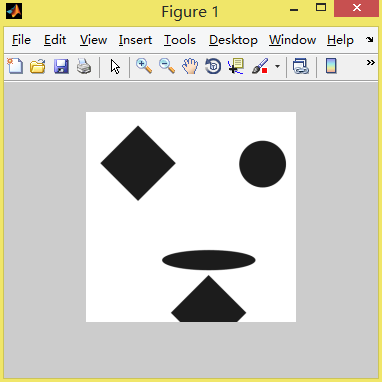Open the Edit menu
382x382 pixels.
(x=55, y=40)
